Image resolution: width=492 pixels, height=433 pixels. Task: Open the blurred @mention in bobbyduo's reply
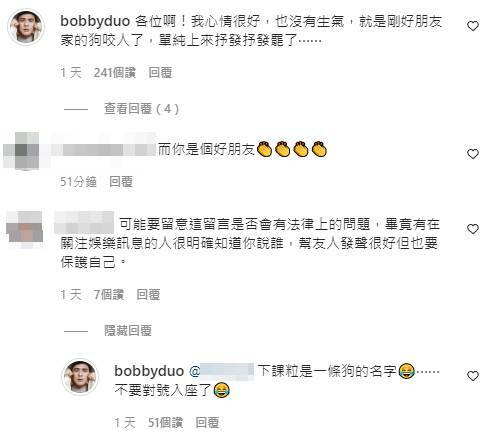(x=222, y=371)
